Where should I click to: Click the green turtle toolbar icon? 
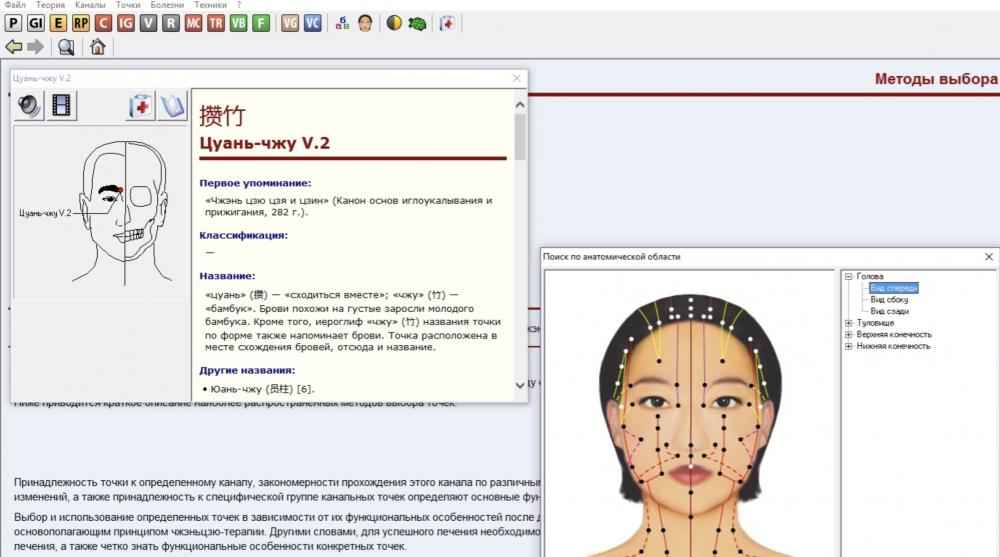tap(417, 23)
